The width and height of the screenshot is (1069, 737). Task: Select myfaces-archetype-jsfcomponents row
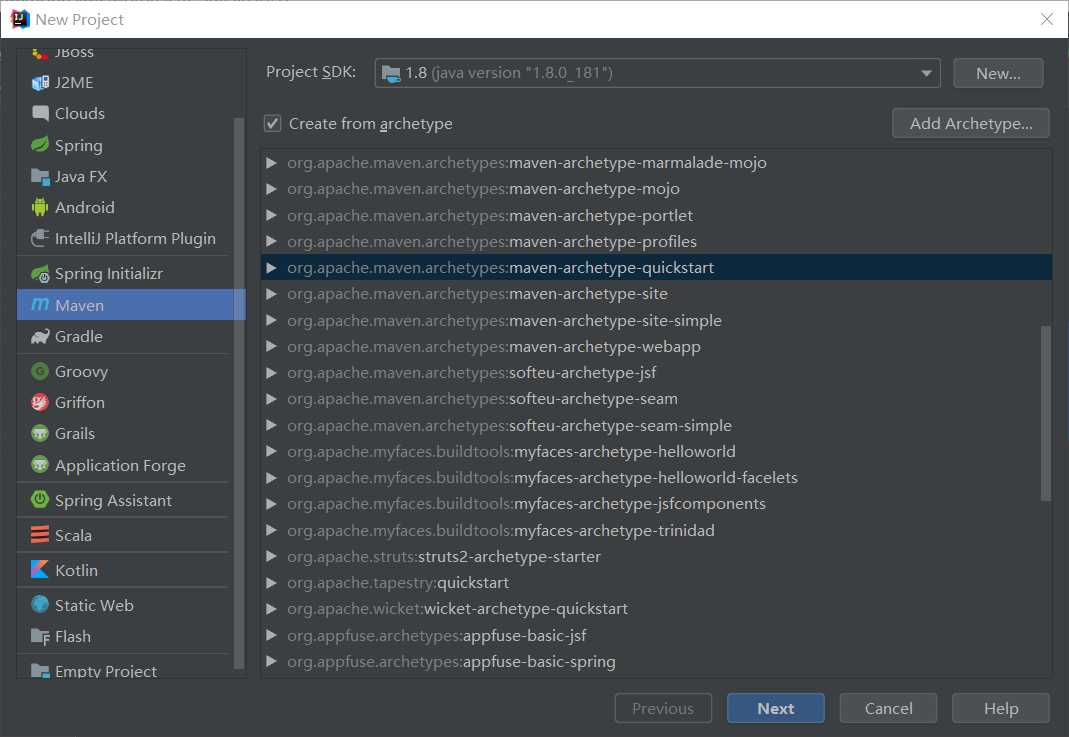tap(656, 504)
